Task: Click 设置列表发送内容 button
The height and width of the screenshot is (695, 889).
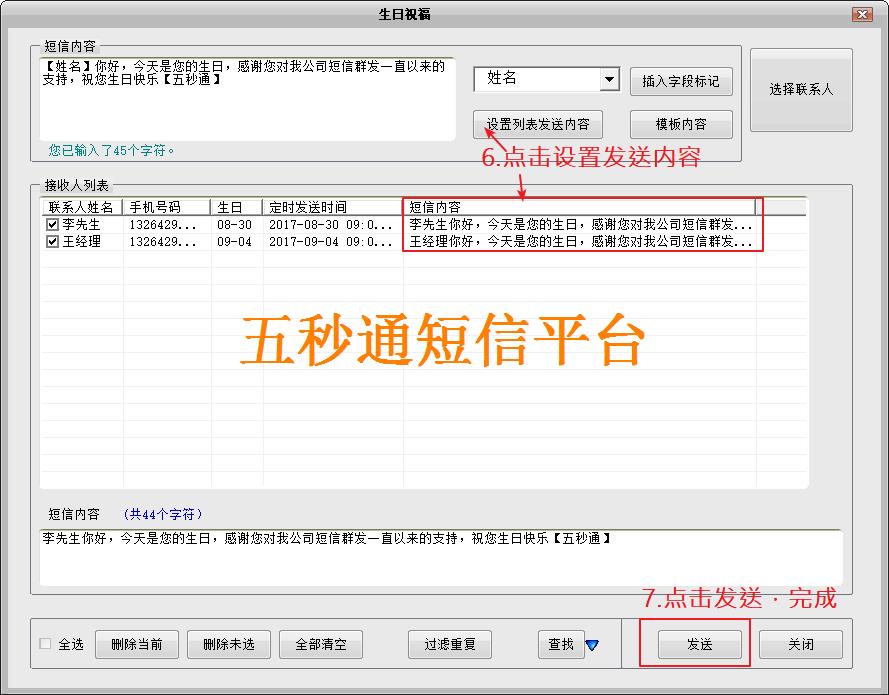Action: [x=537, y=124]
